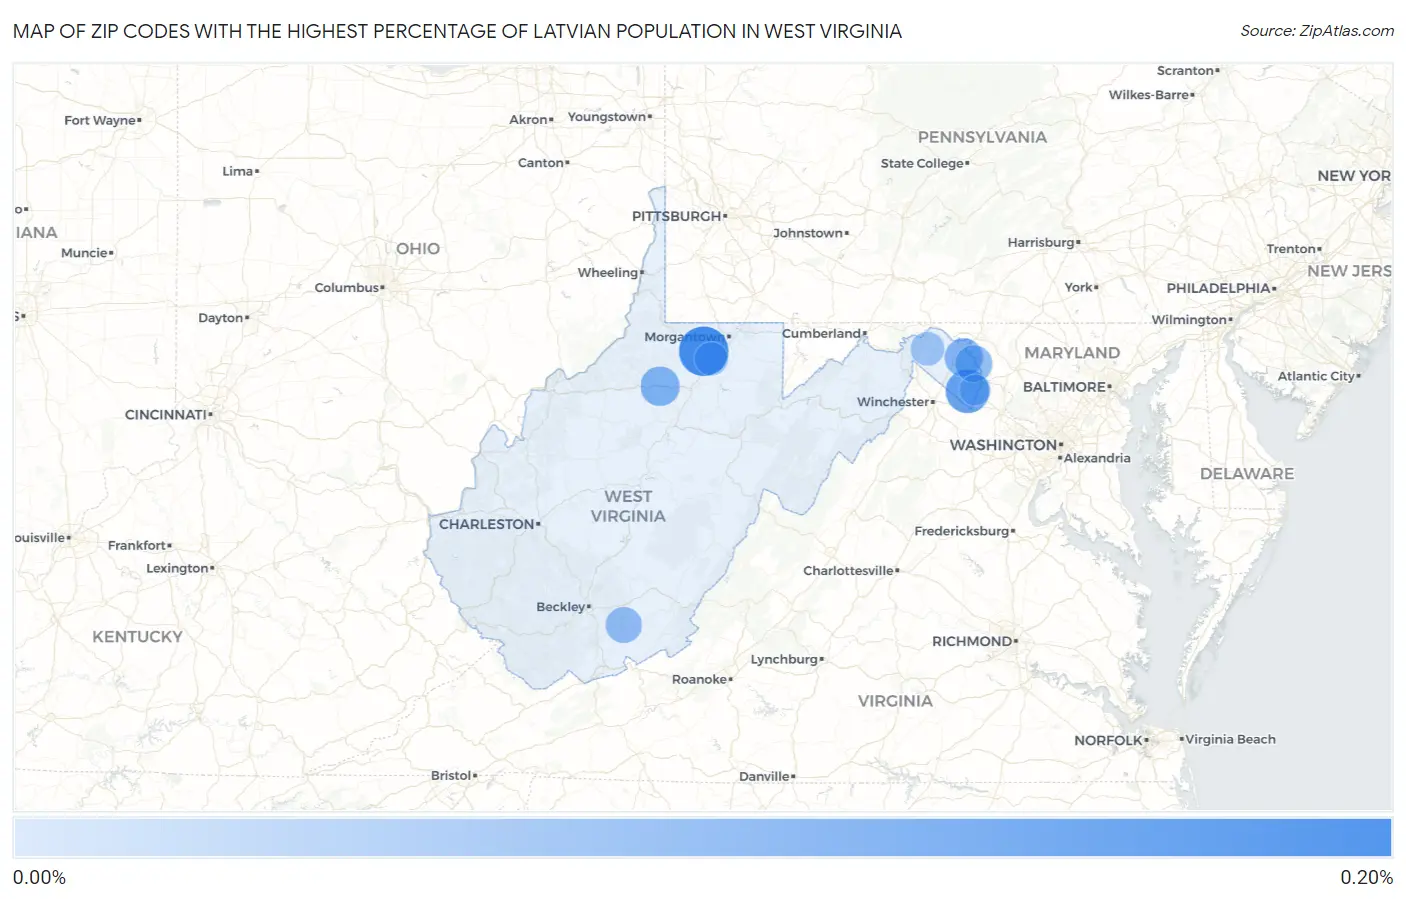Click the Scranton city label
Screen dimensions: 1406x899
coord(1185,71)
